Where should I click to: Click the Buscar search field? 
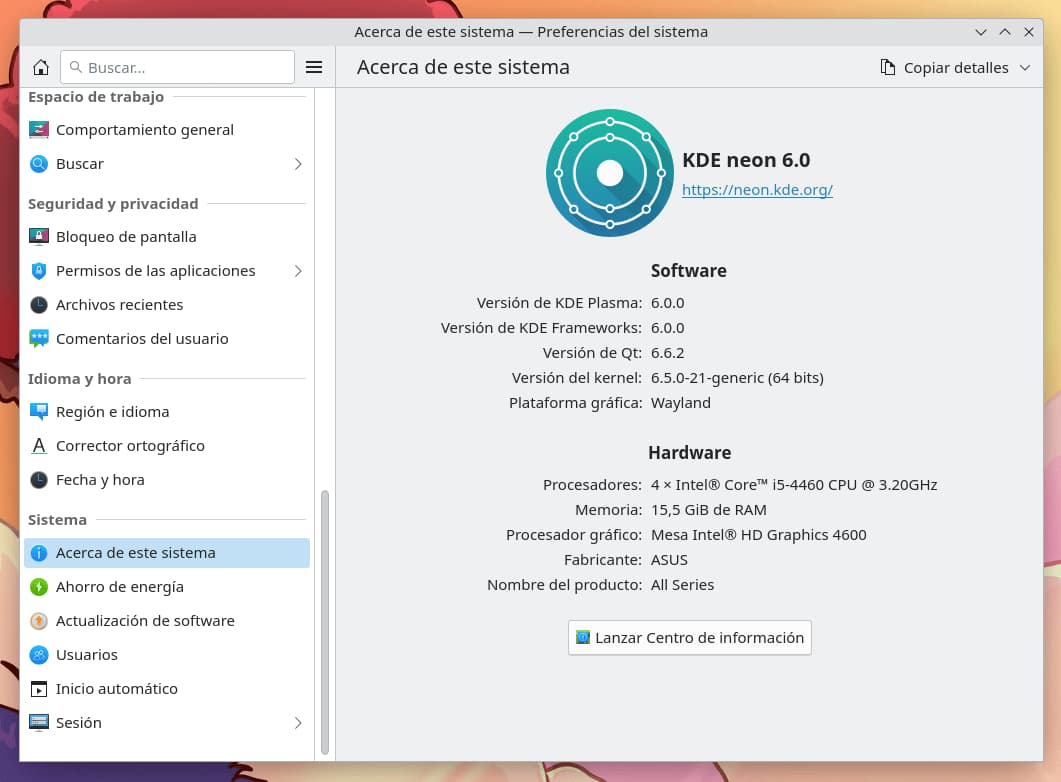tap(177, 67)
